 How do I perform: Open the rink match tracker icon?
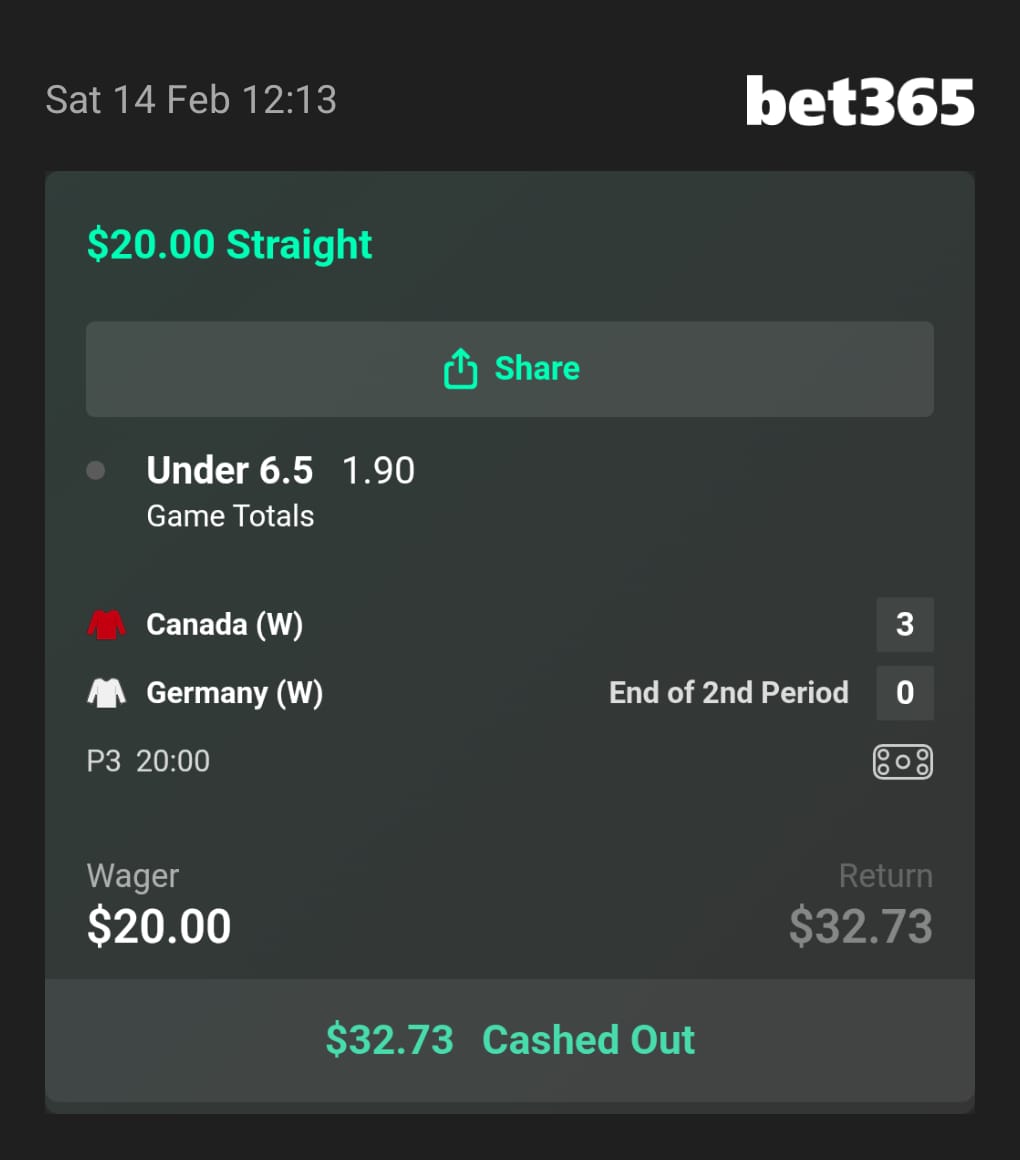tap(902, 762)
